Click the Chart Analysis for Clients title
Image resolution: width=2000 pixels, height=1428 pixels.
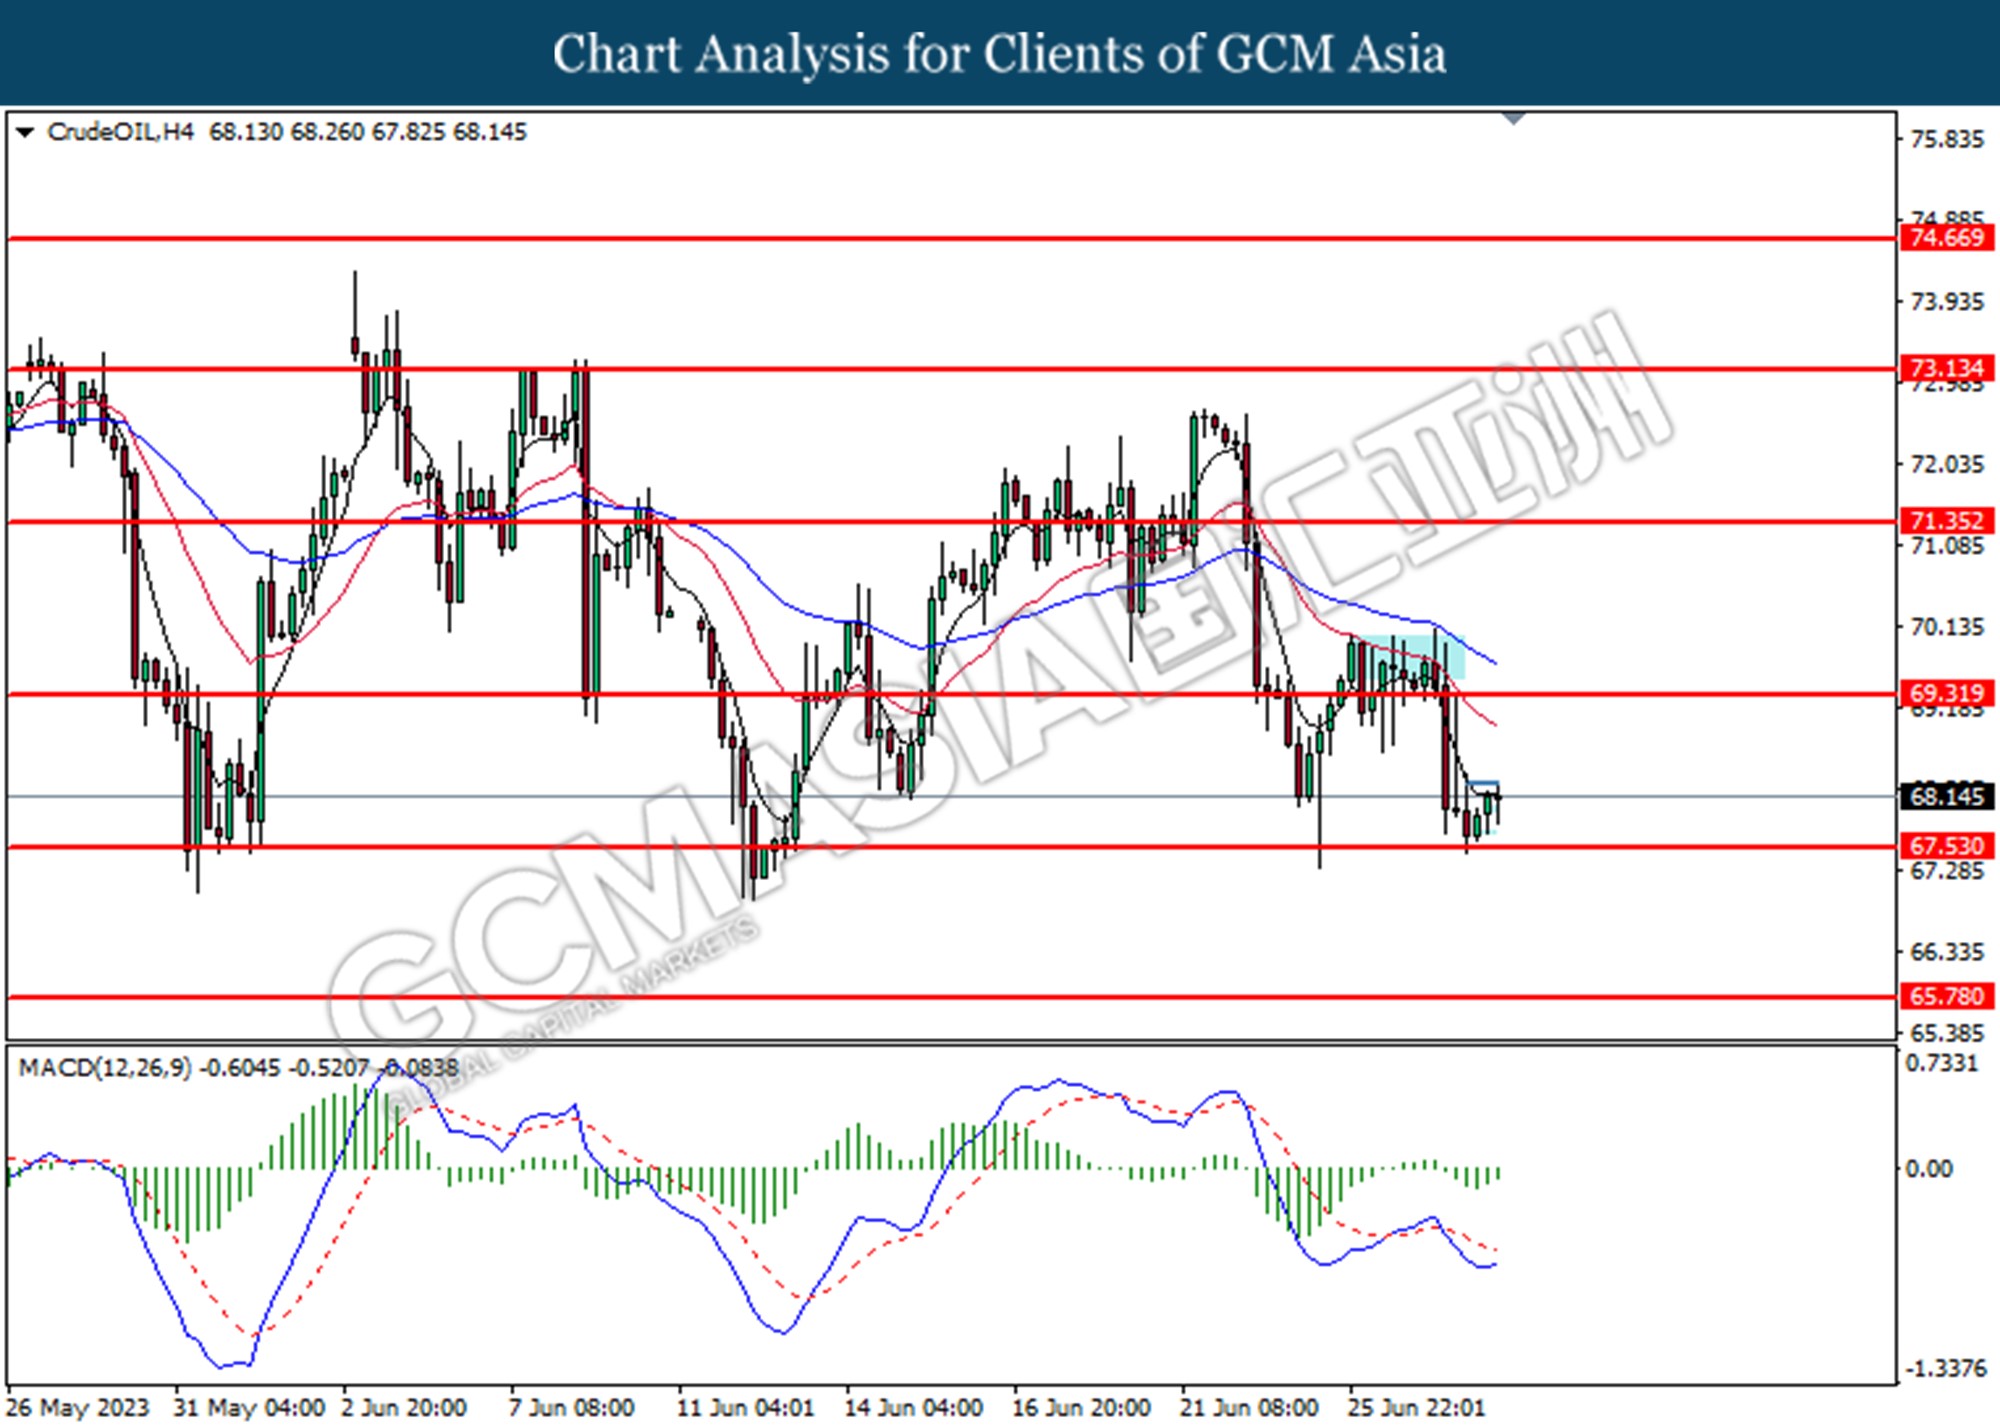pos(1000,54)
